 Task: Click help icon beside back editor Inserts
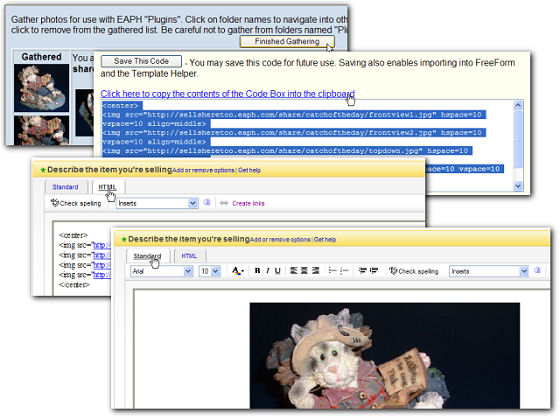[x=207, y=202]
